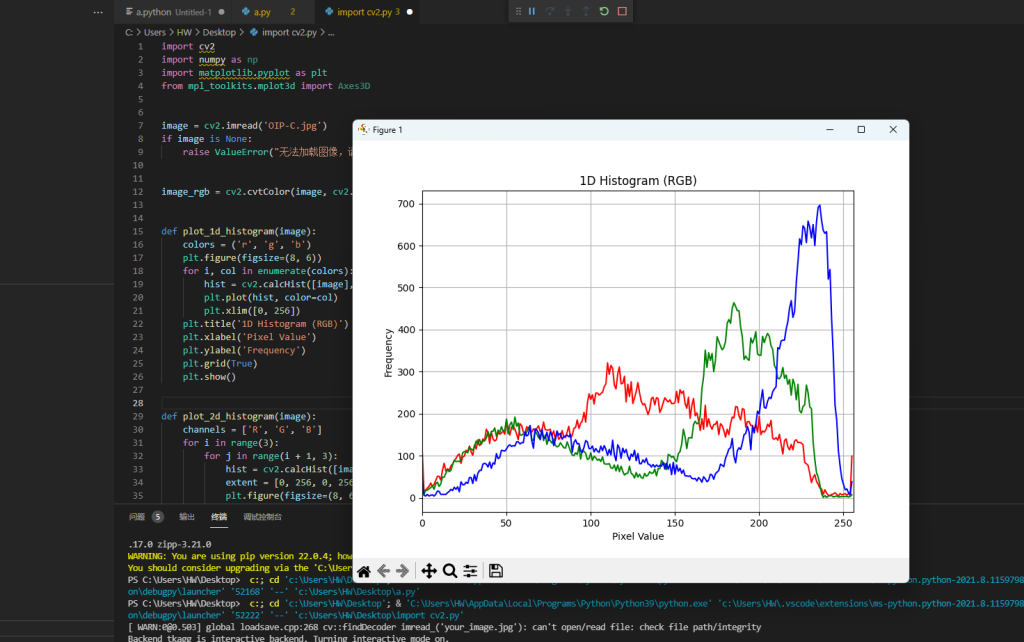
Task: Expand the HW breadcrumb segment
Action: tap(184, 32)
